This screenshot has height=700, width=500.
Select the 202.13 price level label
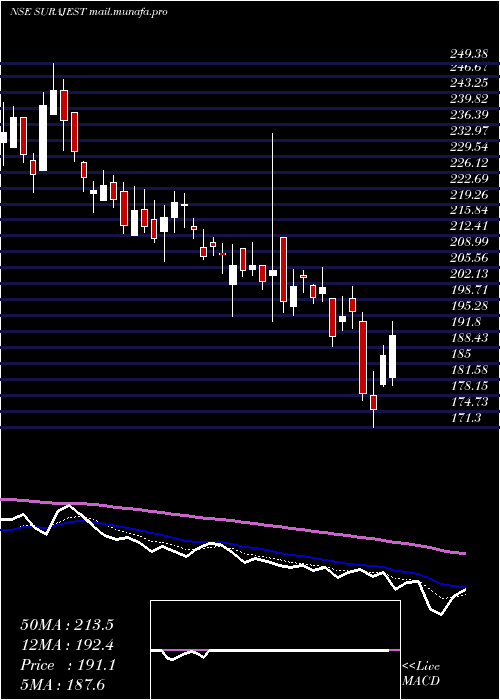coord(469,274)
